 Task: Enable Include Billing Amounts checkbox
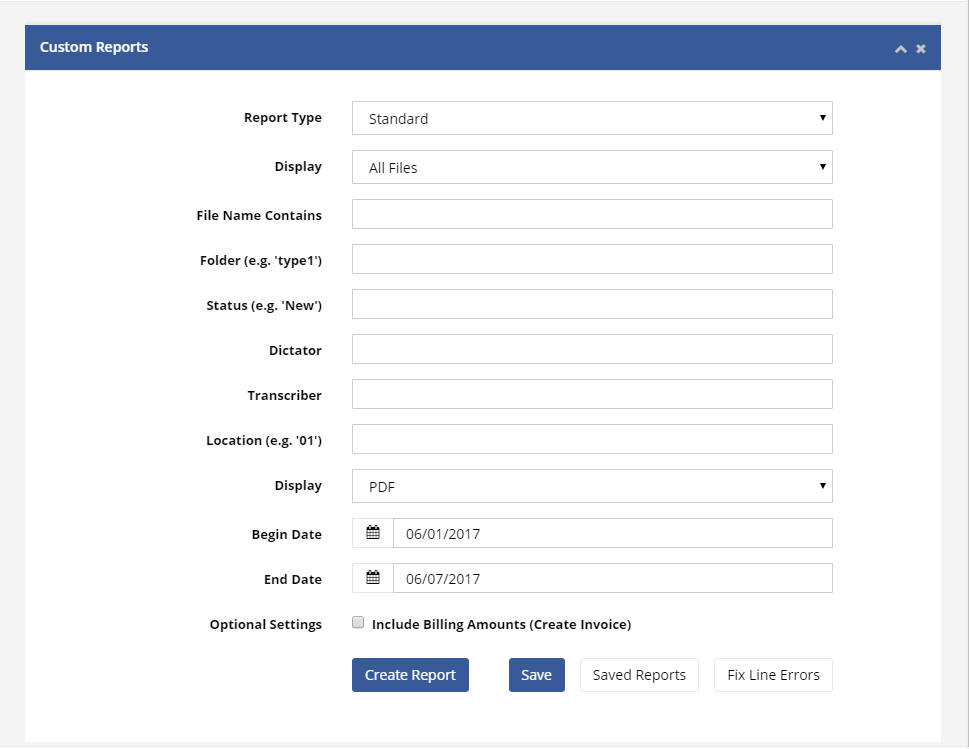[358, 622]
